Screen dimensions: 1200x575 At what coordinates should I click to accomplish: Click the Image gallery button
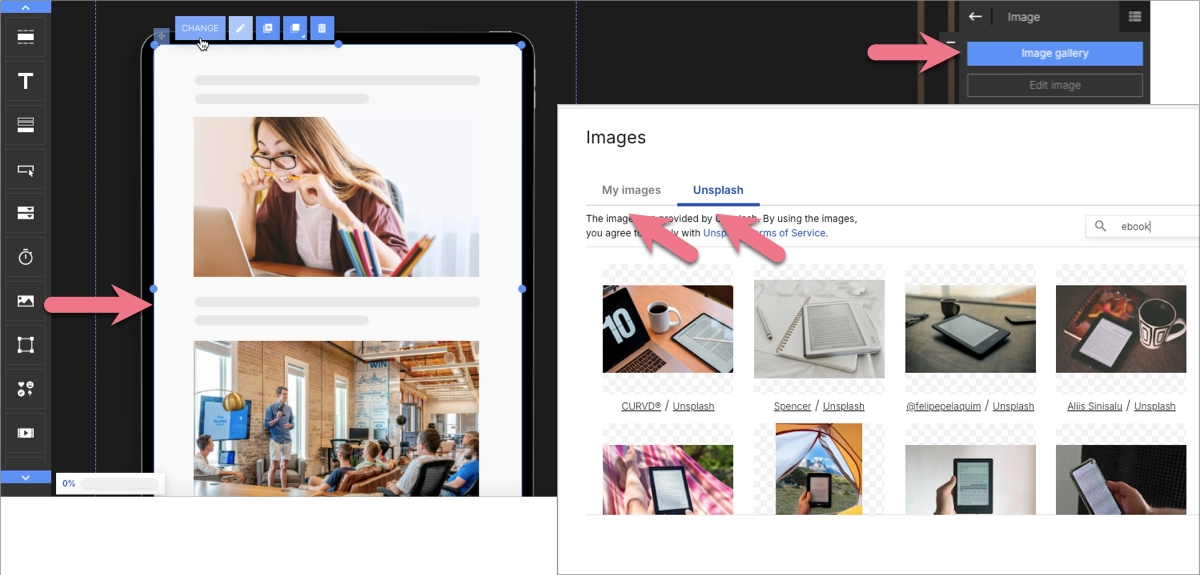coord(1054,54)
